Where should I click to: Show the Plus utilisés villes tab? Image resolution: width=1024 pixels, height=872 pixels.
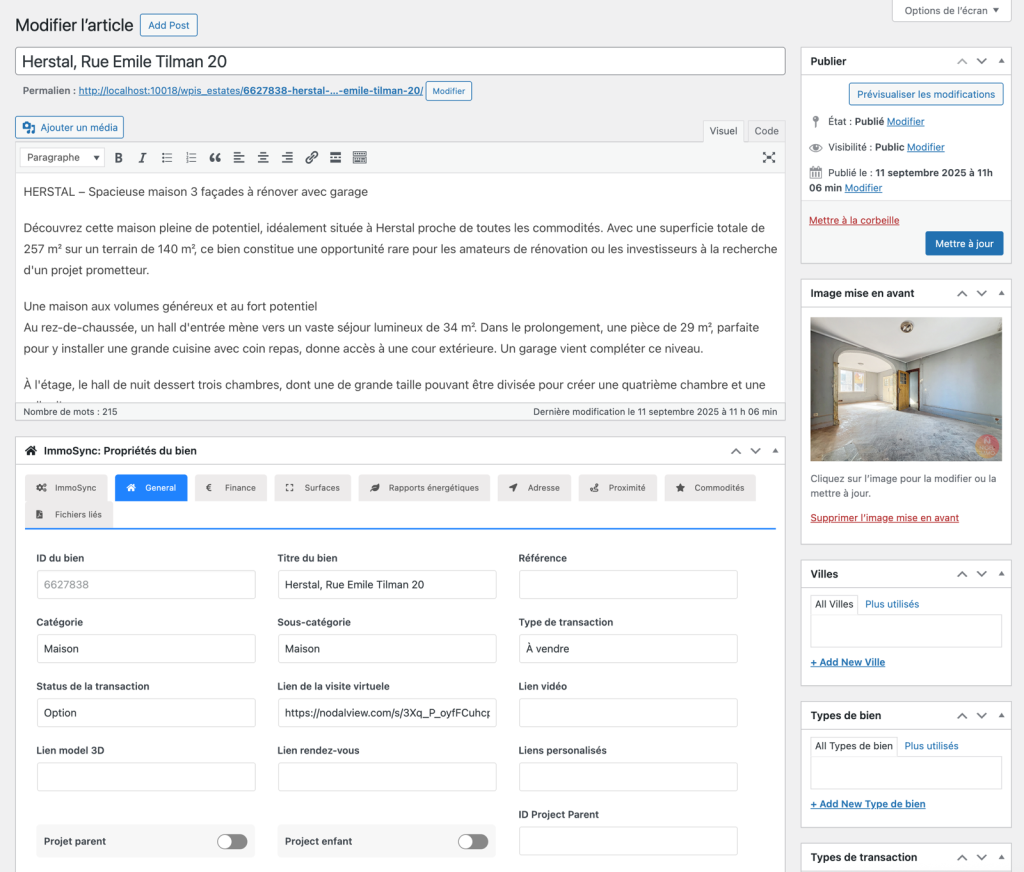(891, 604)
